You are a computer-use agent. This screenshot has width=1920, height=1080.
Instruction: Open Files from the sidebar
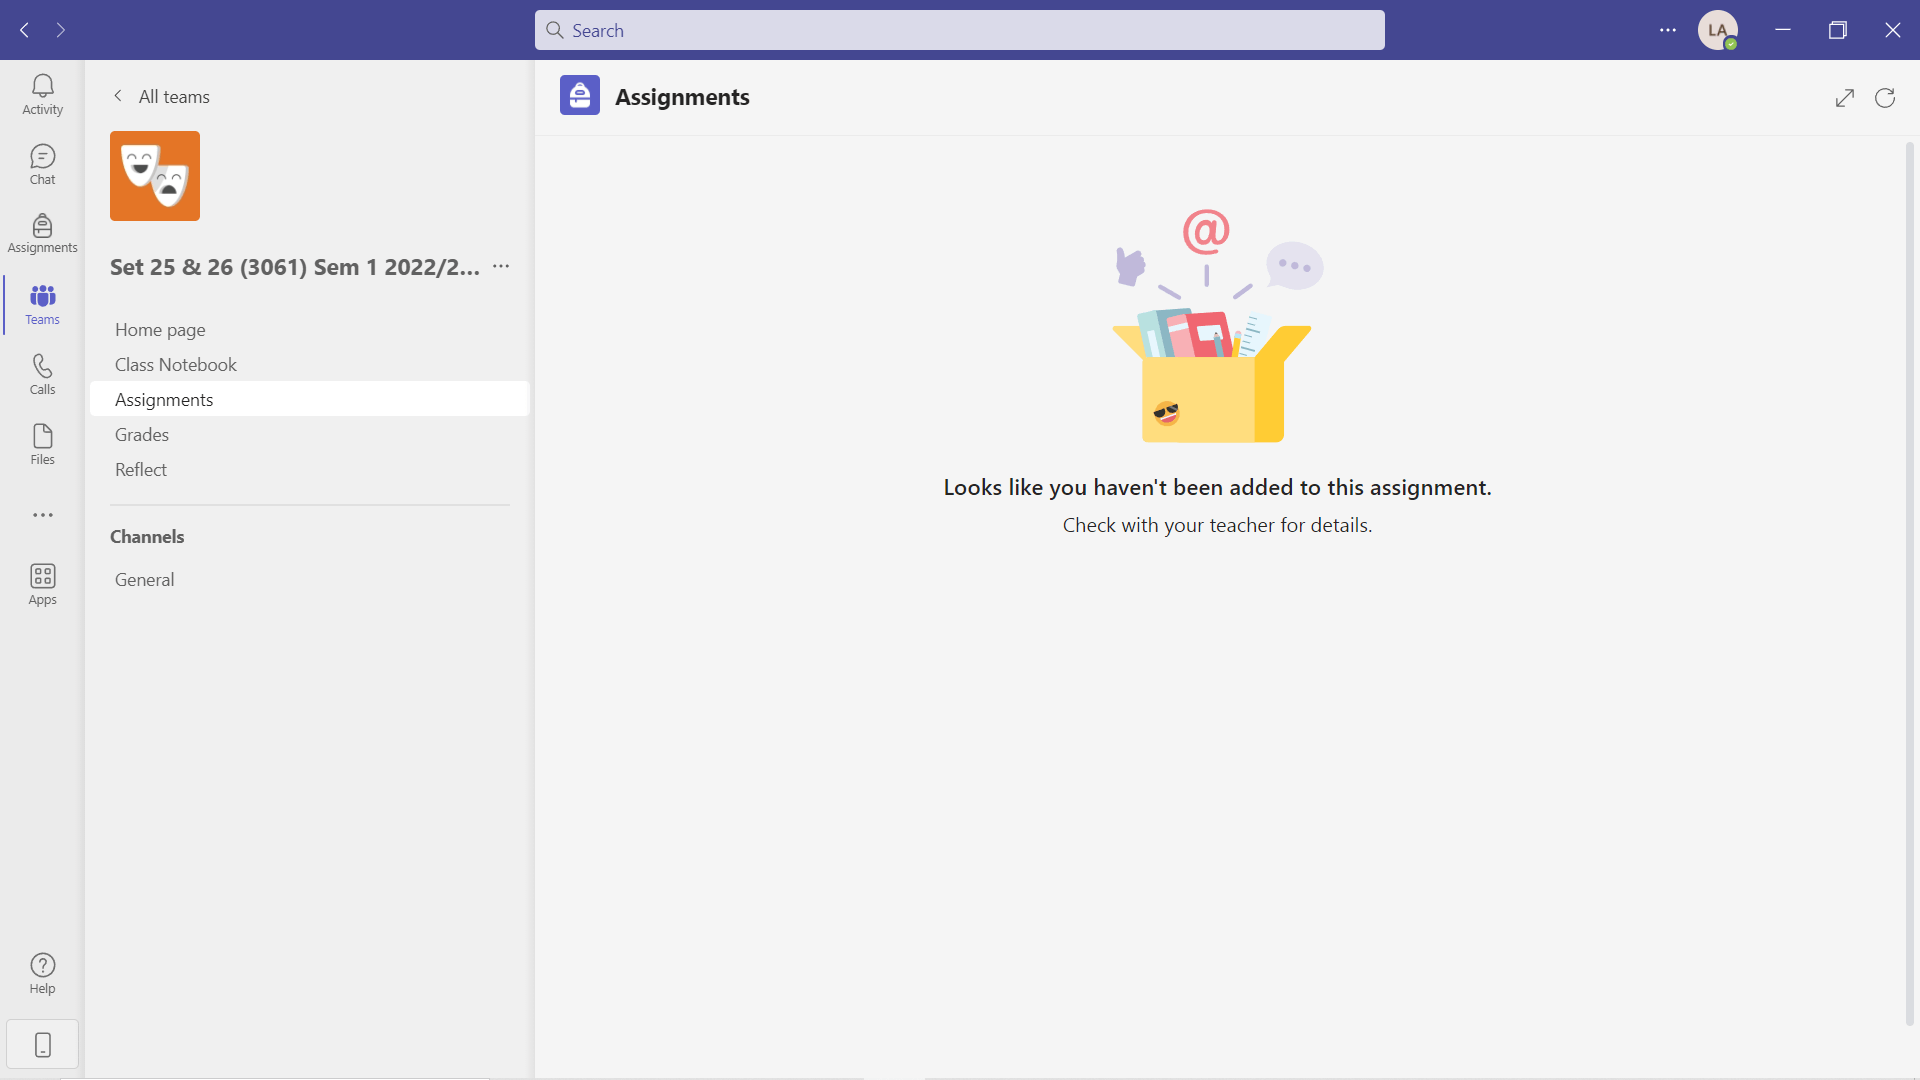tap(42, 445)
